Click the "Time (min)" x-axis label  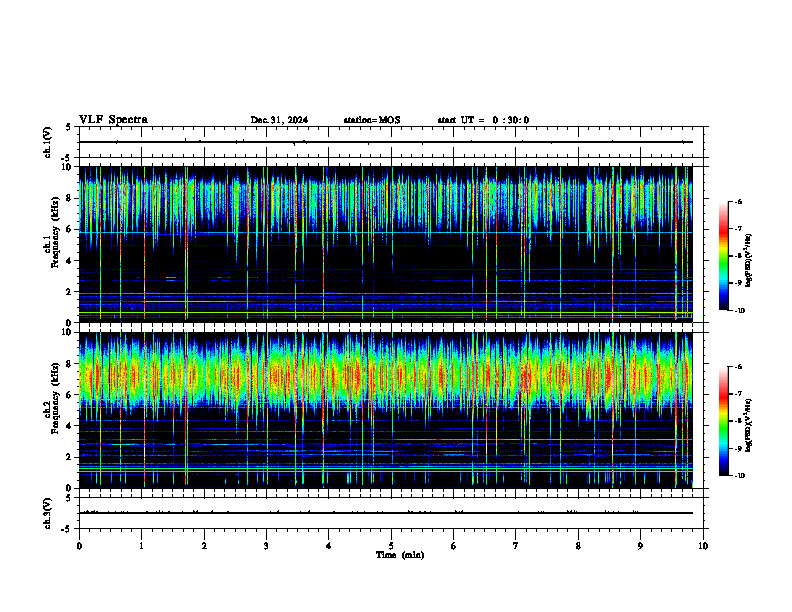pyautogui.click(x=400, y=555)
